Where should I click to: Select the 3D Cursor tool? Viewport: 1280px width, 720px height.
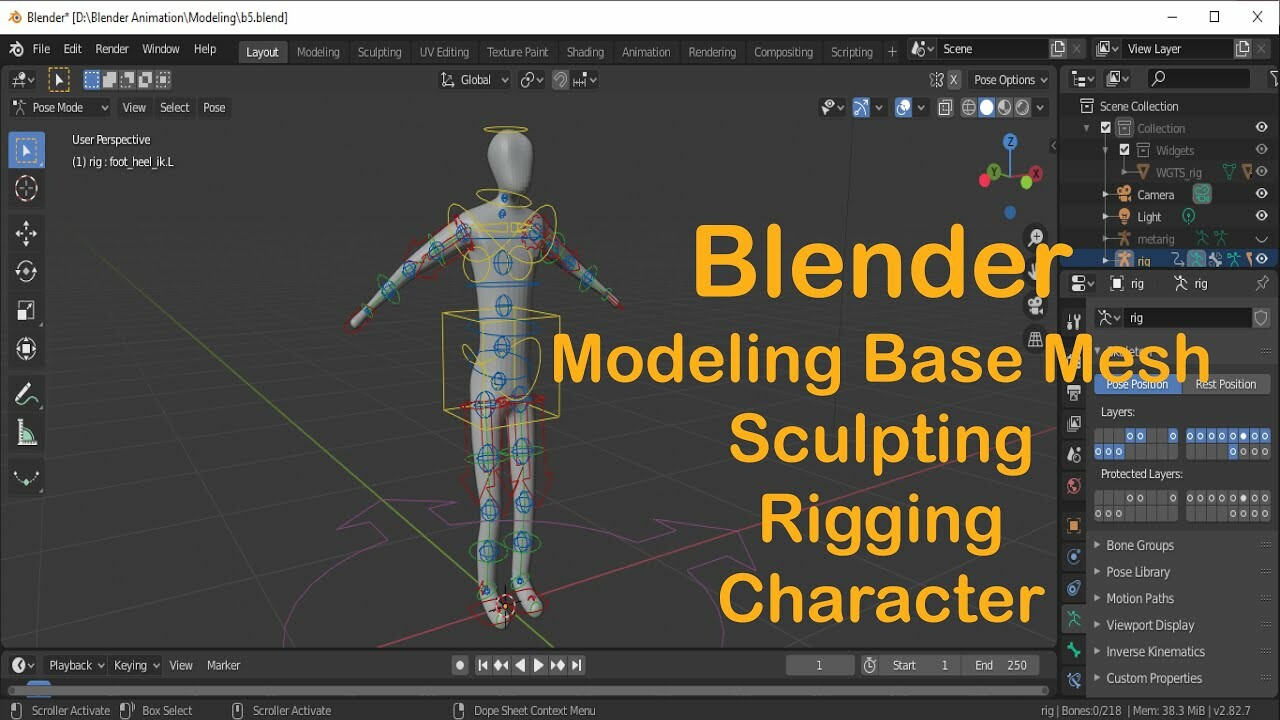[x=27, y=188]
